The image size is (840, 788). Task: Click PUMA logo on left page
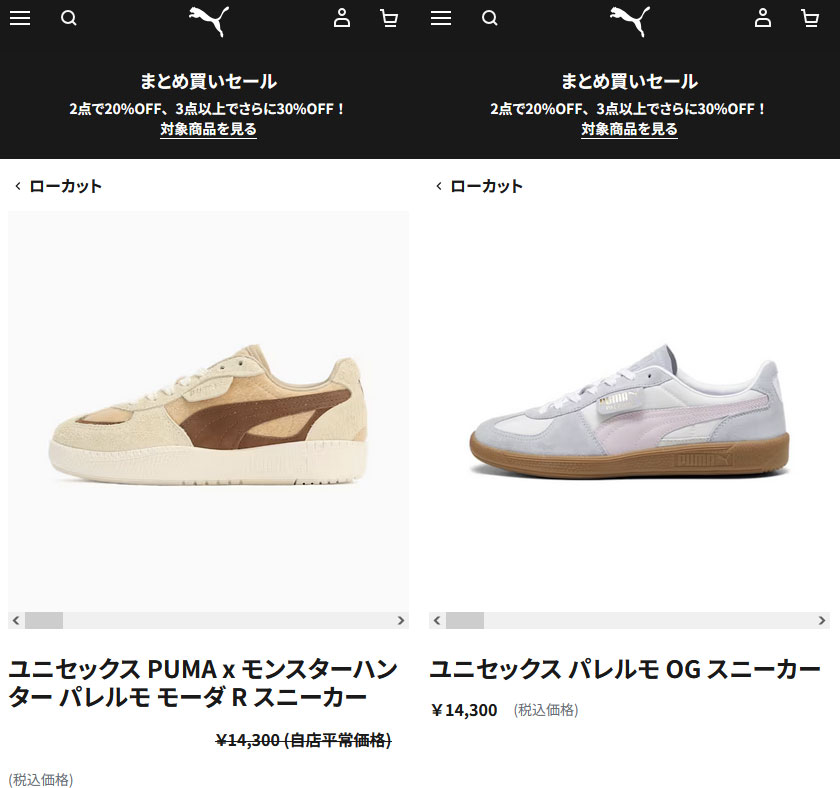209,21
